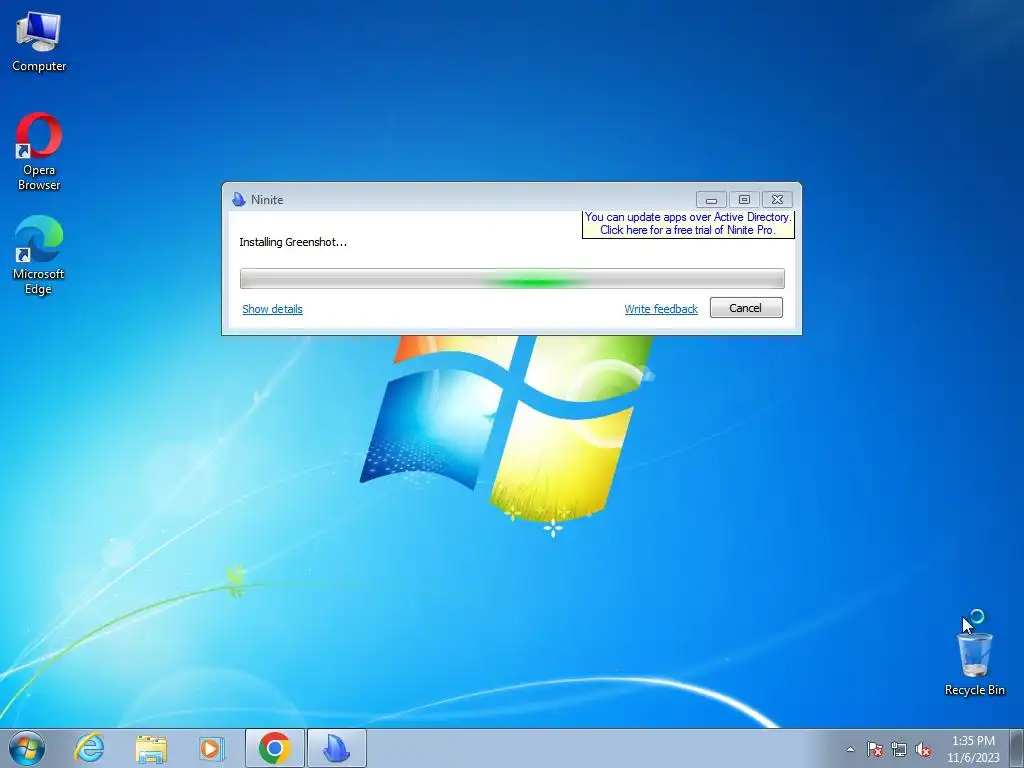Click the network status tray icon
Image resolution: width=1024 pixels, height=768 pixels.
pos(899,749)
